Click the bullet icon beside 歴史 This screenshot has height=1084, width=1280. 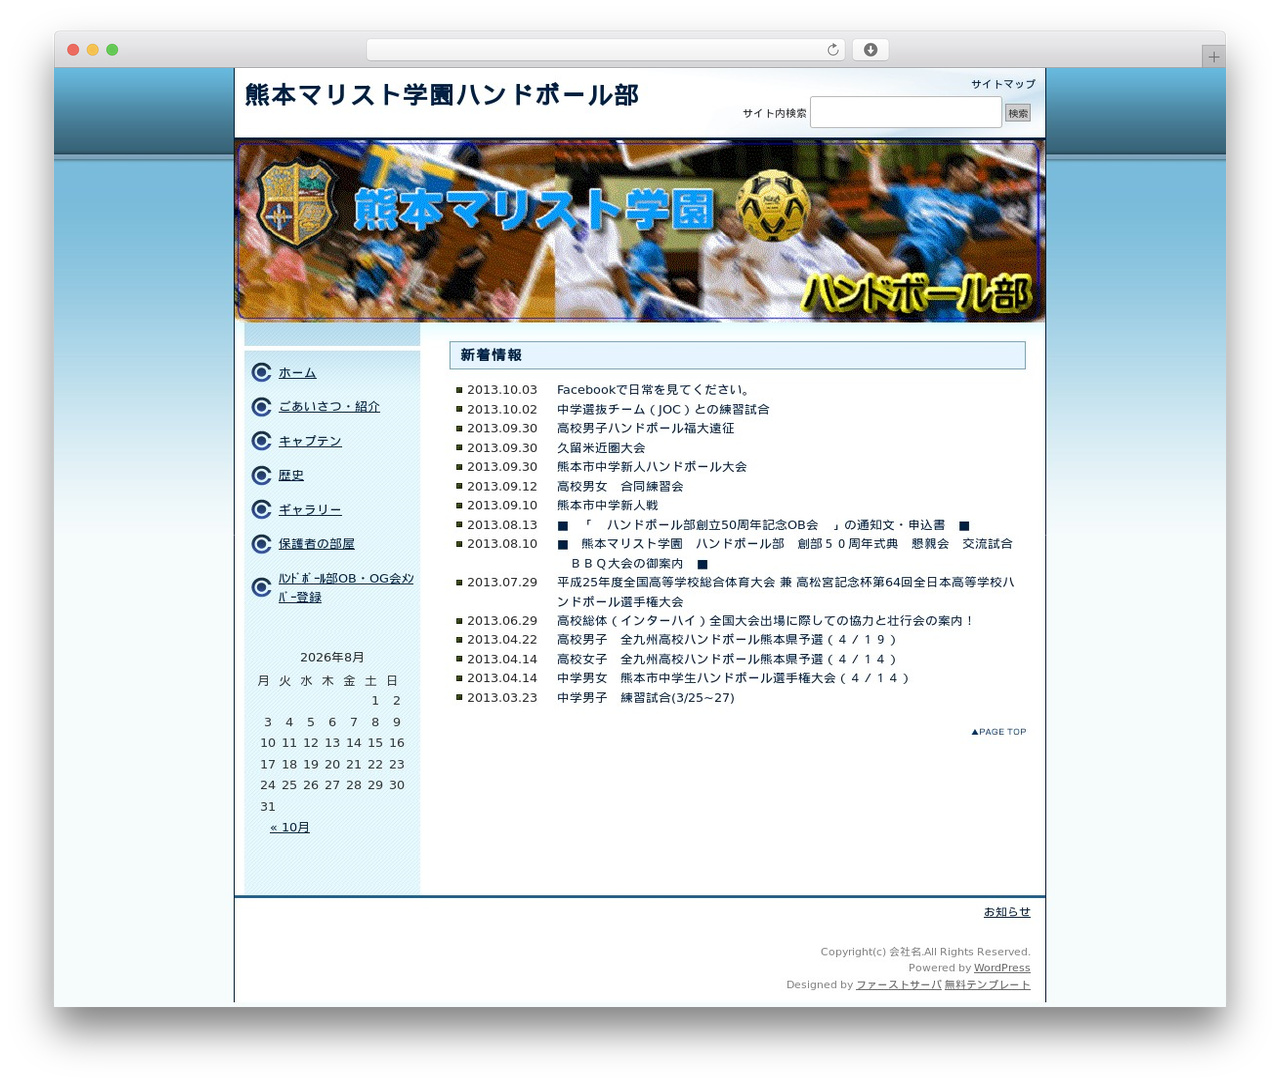tap(262, 475)
